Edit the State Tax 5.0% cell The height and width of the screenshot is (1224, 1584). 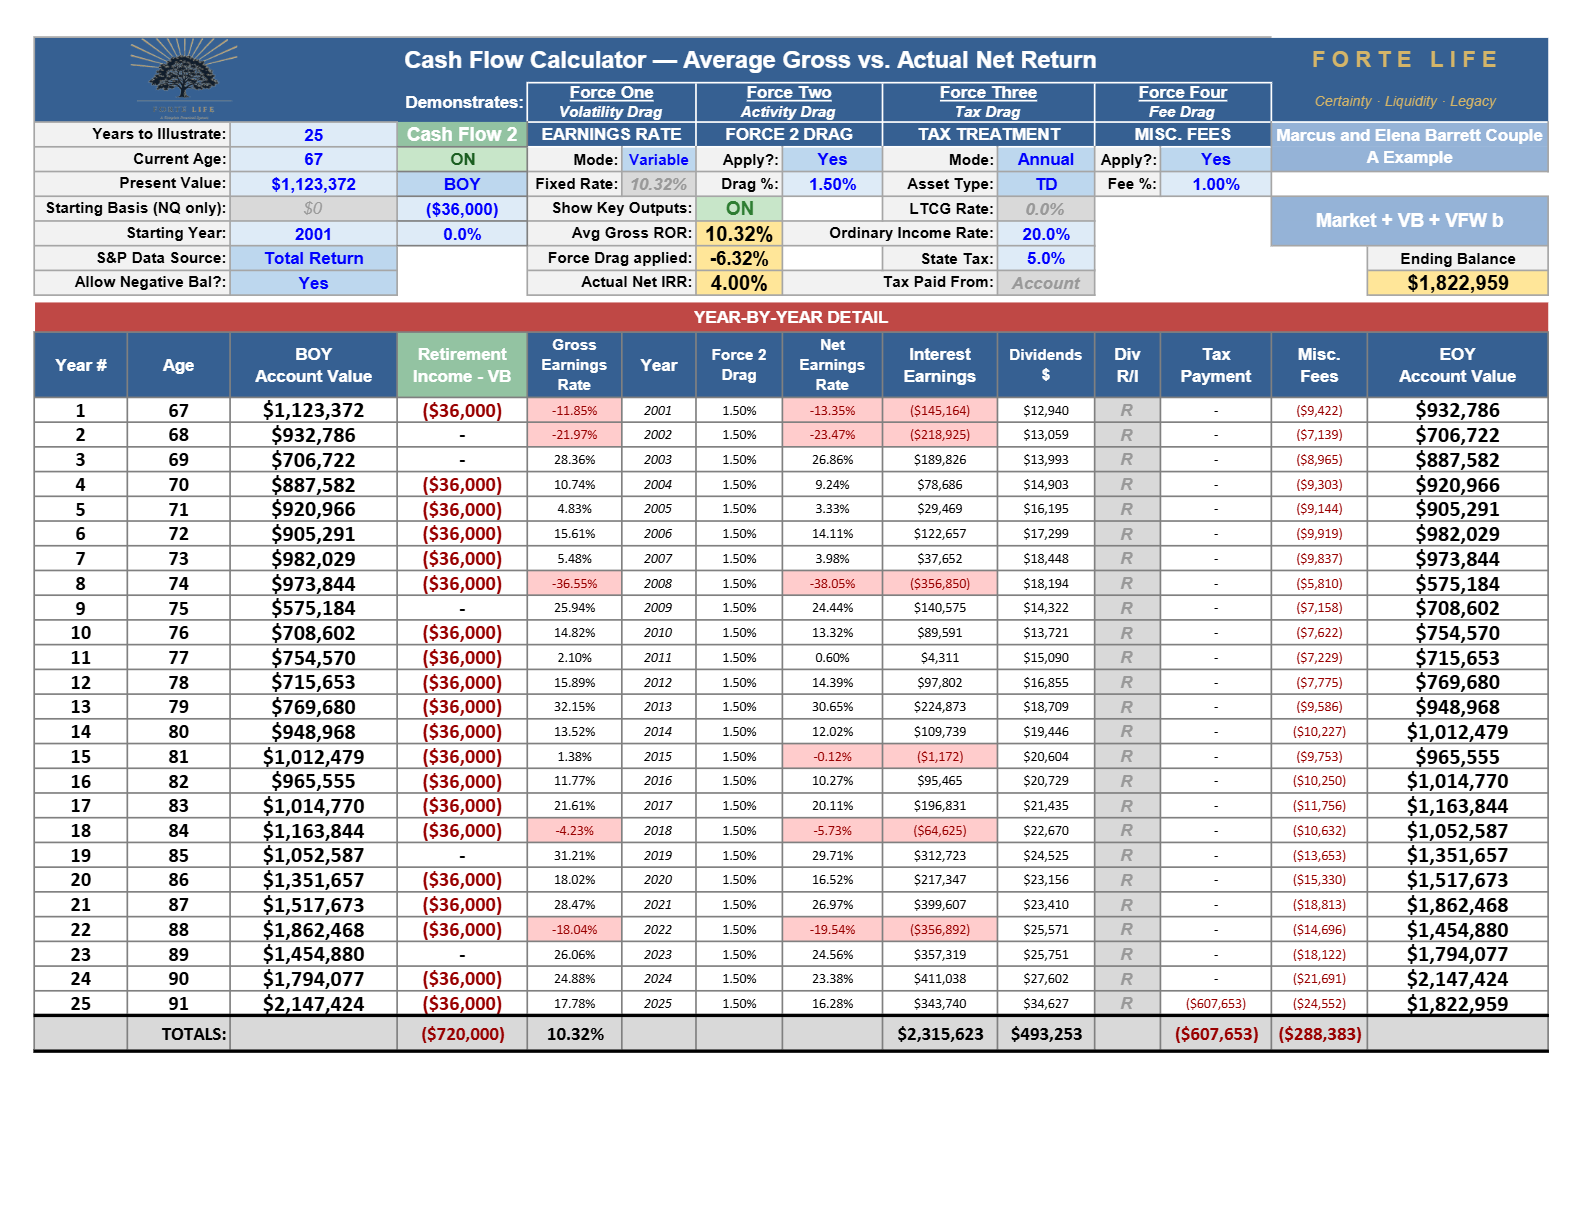(x=1046, y=258)
